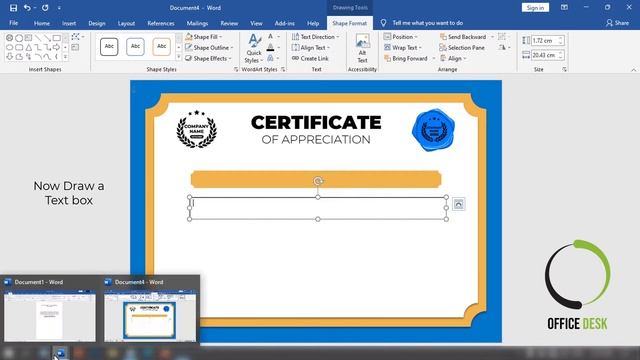Click the Draw Text Box icon
This screenshot has width=640, height=360.
75,47
